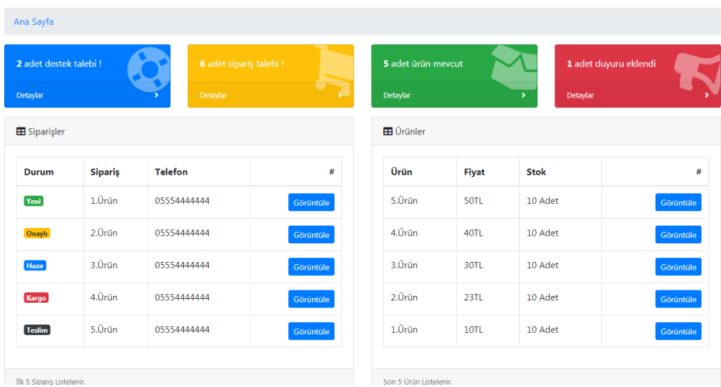Click the open box icon on products card
This screenshot has width=721, height=387.
pos(514,67)
